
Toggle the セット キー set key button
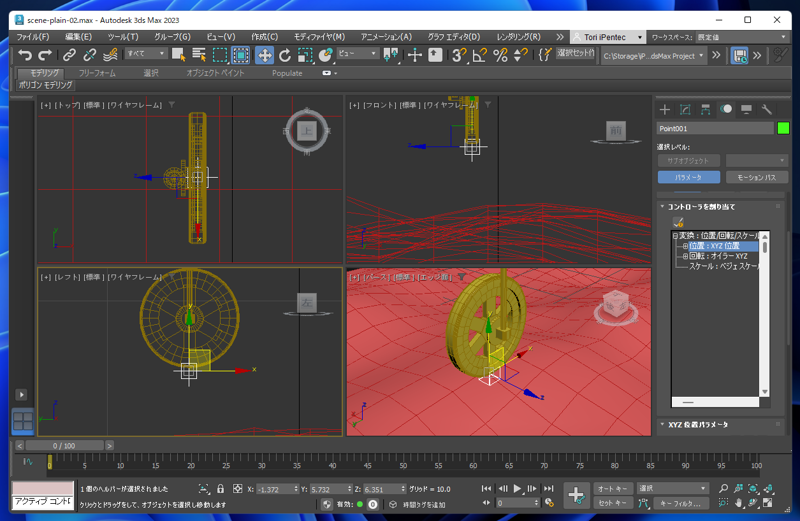coord(612,503)
